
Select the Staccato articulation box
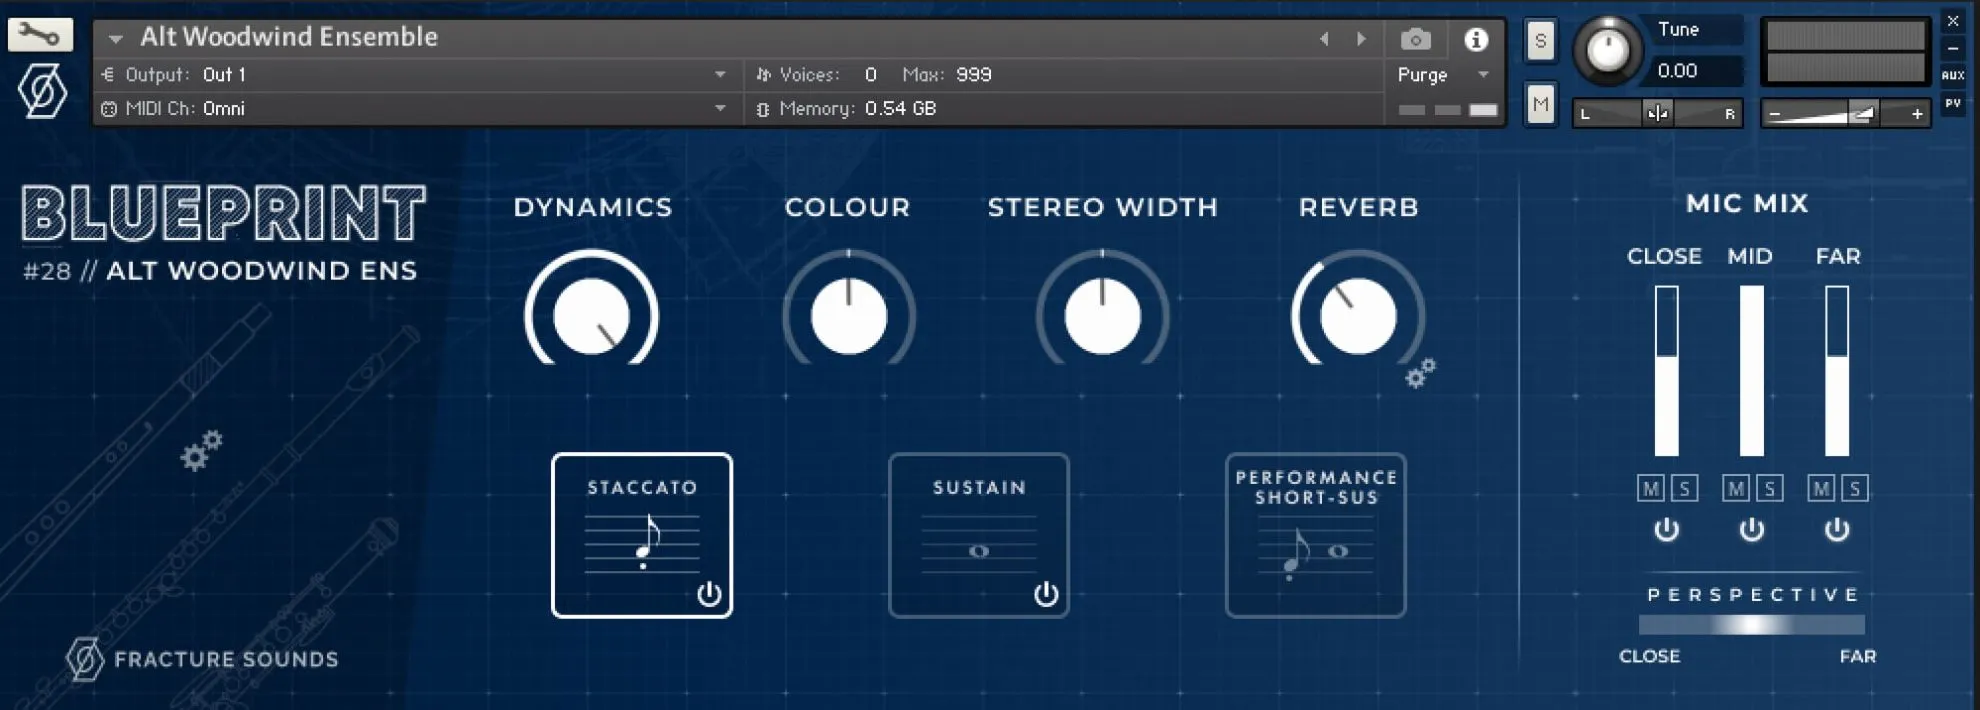(x=642, y=535)
